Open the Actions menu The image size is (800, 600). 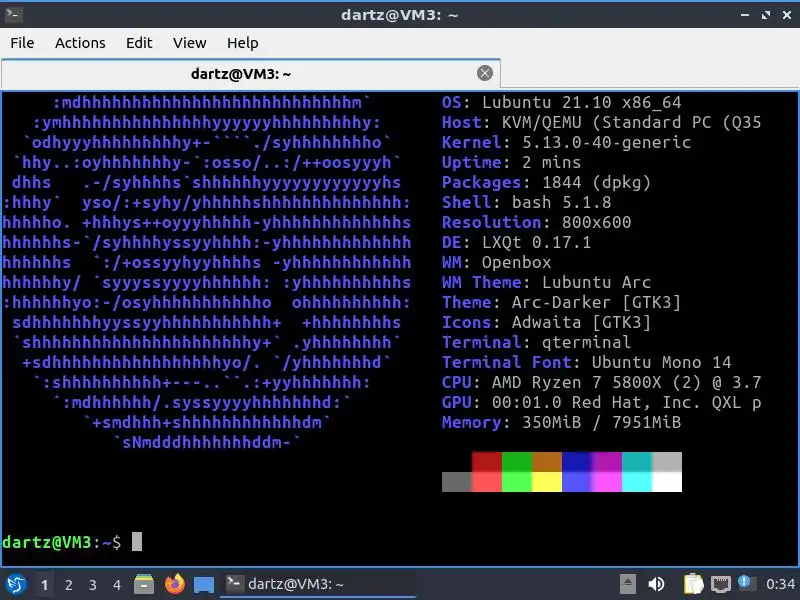pos(80,43)
